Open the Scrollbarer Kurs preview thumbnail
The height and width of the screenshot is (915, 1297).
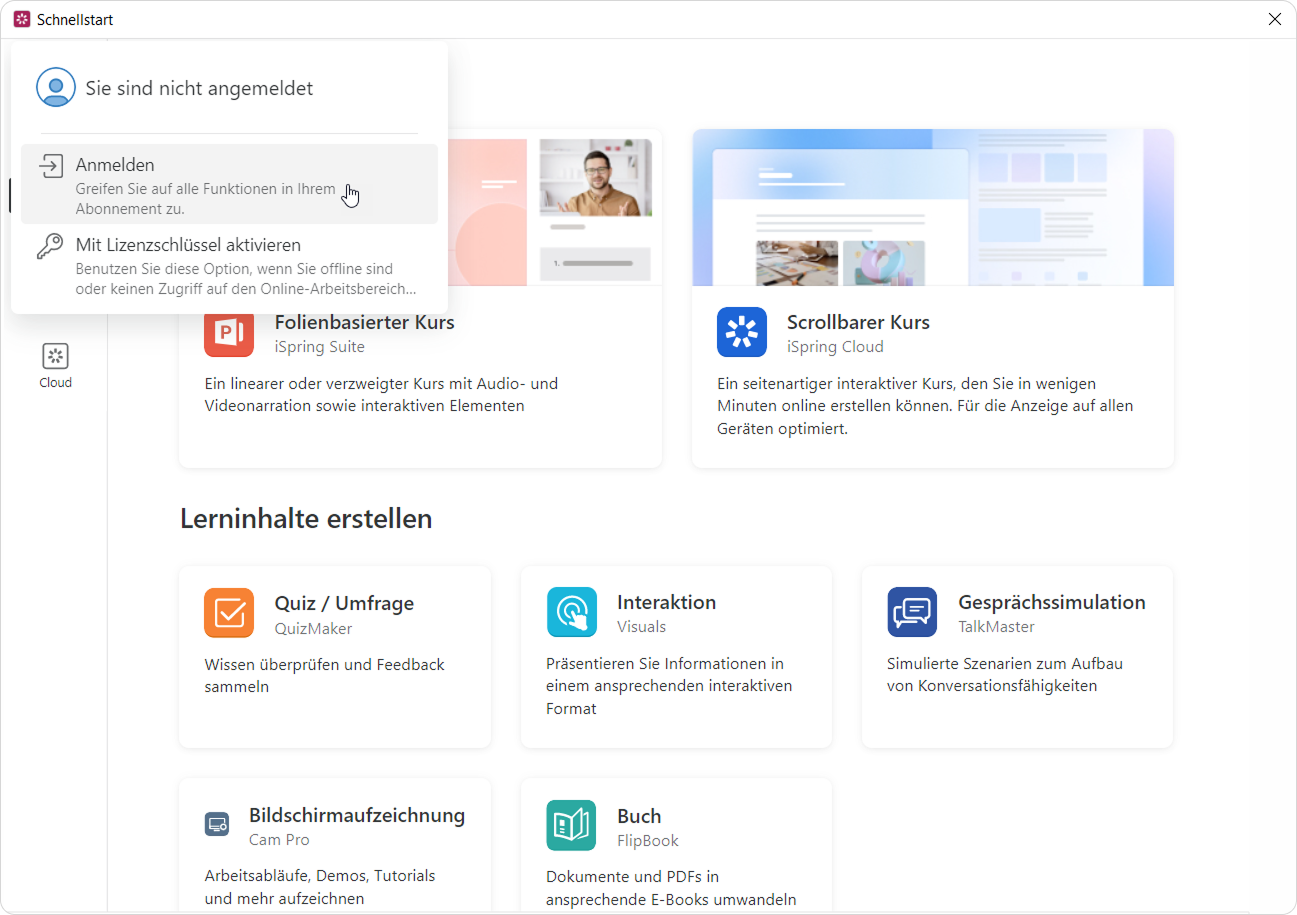[x=933, y=207]
